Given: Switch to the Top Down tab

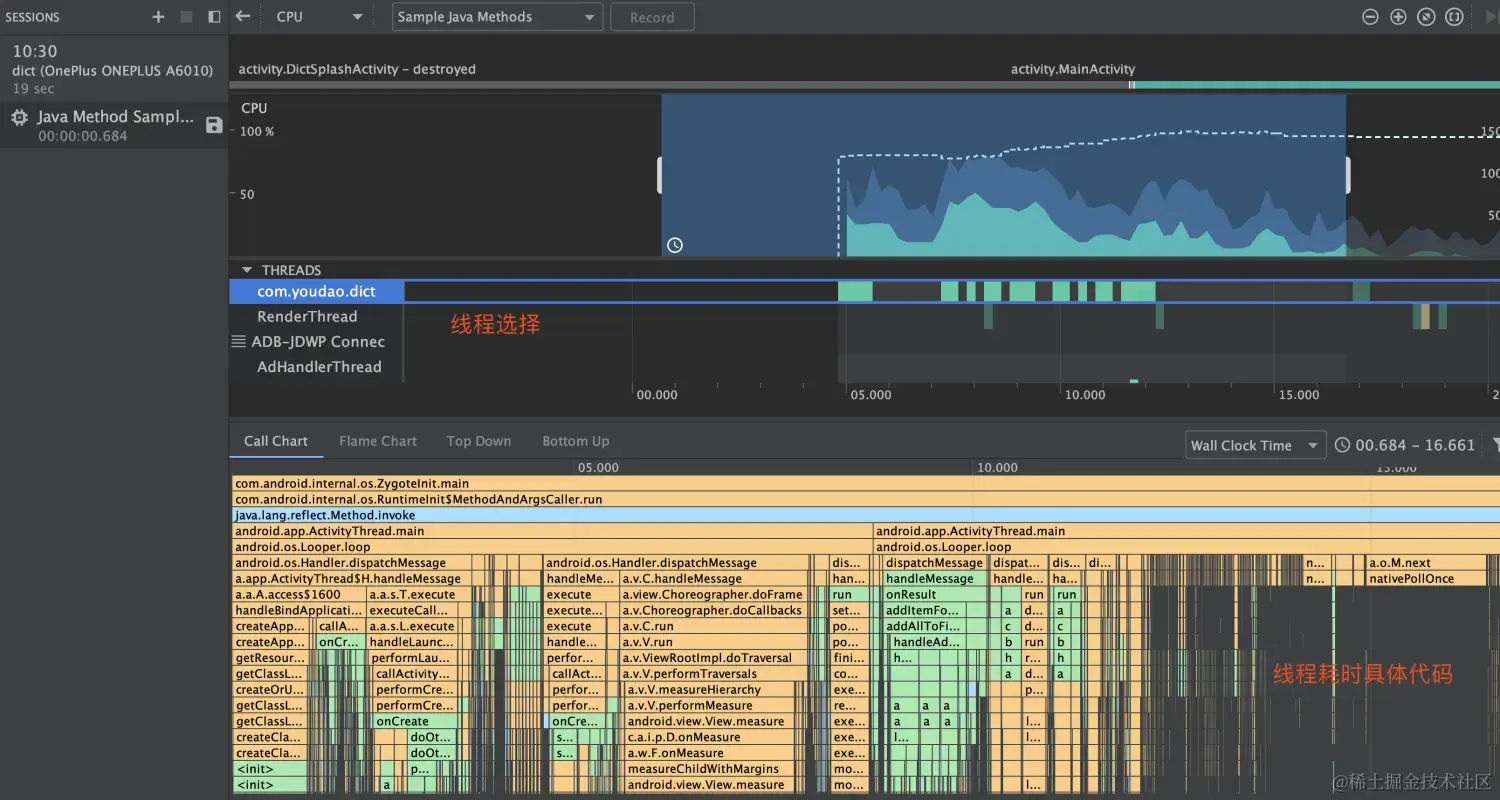Looking at the screenshot, I should pos(479,441).
